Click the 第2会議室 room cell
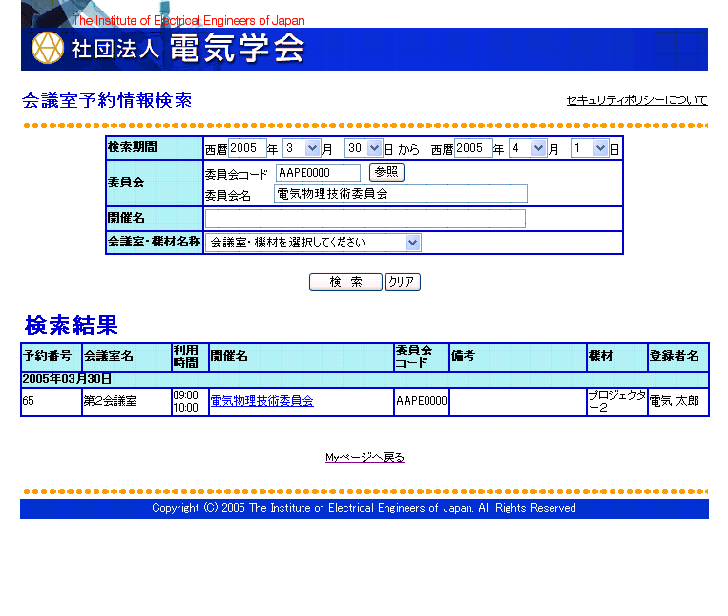The image size is (728, 616). click(111, 401)
